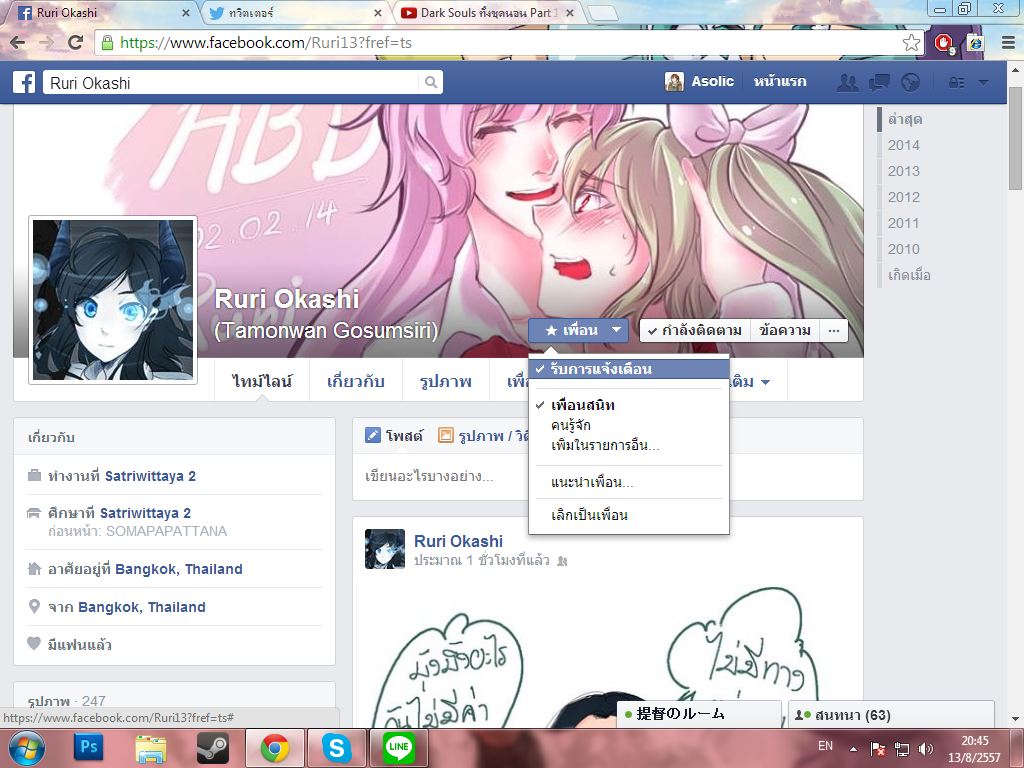Open the Chrome hamburger menu

pos(1008,43)
